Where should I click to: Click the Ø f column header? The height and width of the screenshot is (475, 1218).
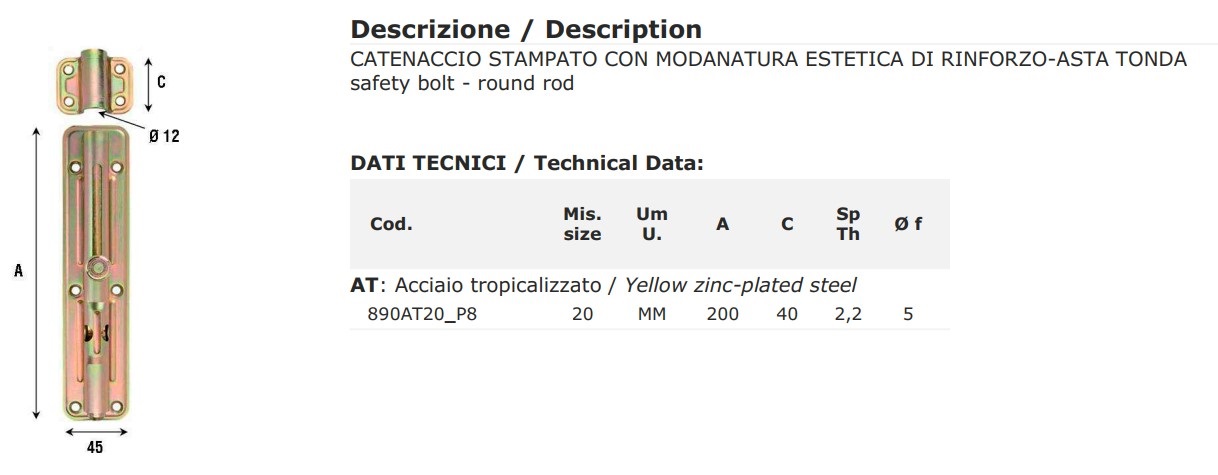click(908, 224)
